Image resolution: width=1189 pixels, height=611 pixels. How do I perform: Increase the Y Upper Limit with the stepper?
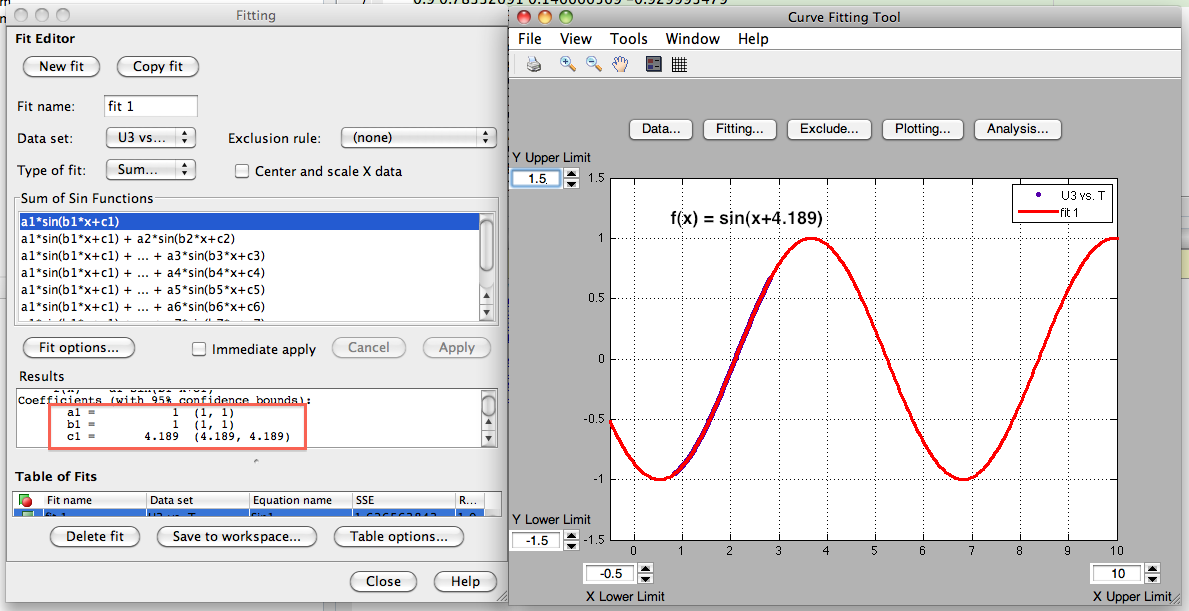click(x=571, y=174)
